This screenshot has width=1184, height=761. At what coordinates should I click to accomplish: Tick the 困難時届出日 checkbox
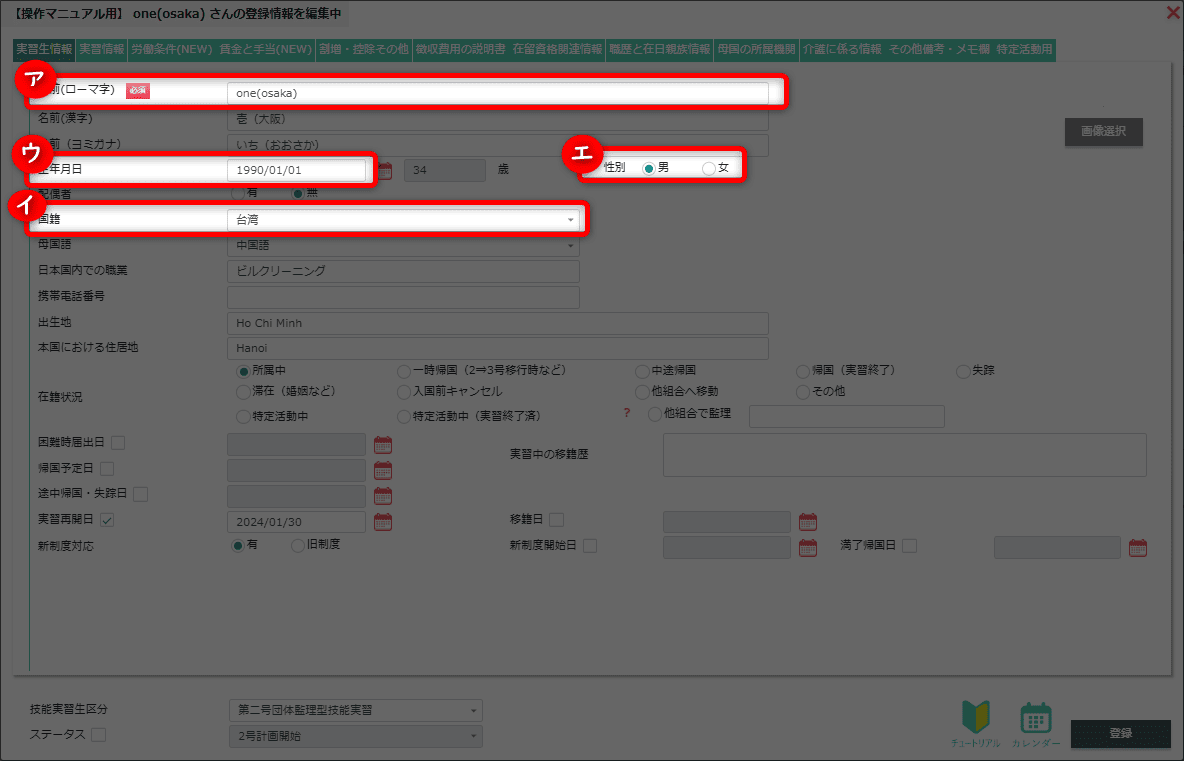(x=118, y=442)
